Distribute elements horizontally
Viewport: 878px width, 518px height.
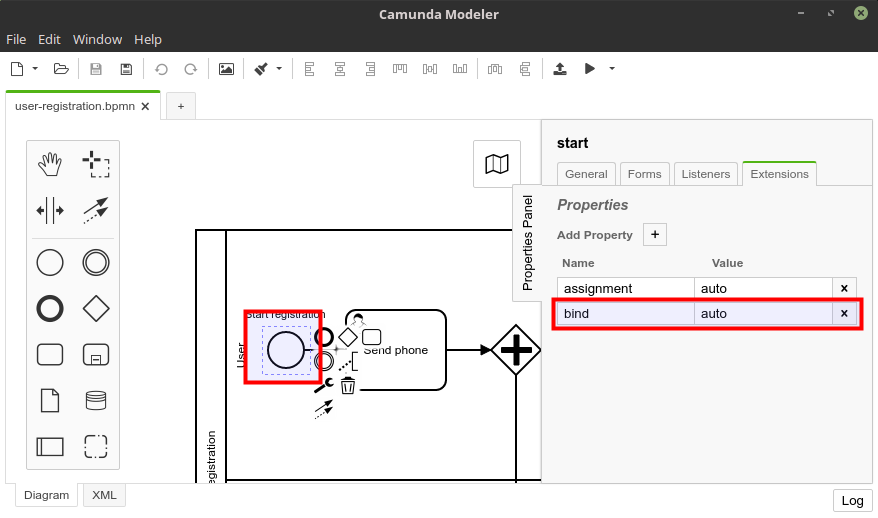[495, 69]
